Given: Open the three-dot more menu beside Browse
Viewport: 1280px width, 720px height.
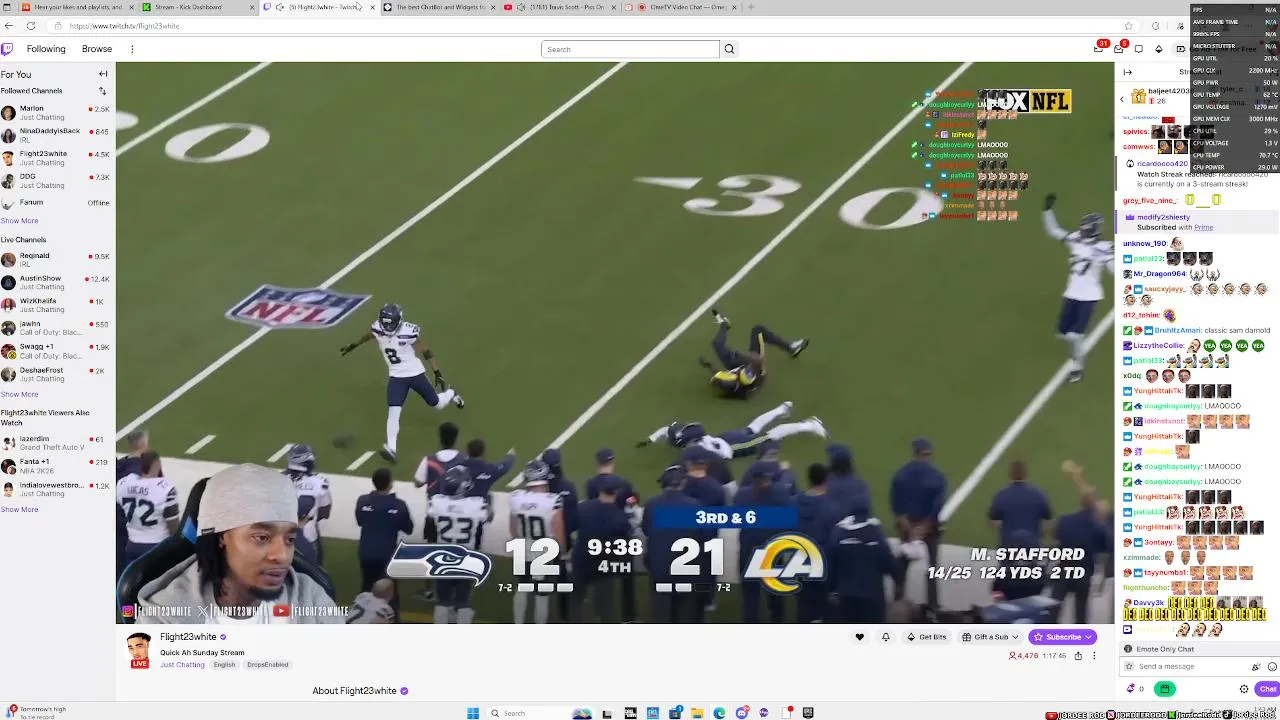Looking at the screenshot, I should coord(132,49).
